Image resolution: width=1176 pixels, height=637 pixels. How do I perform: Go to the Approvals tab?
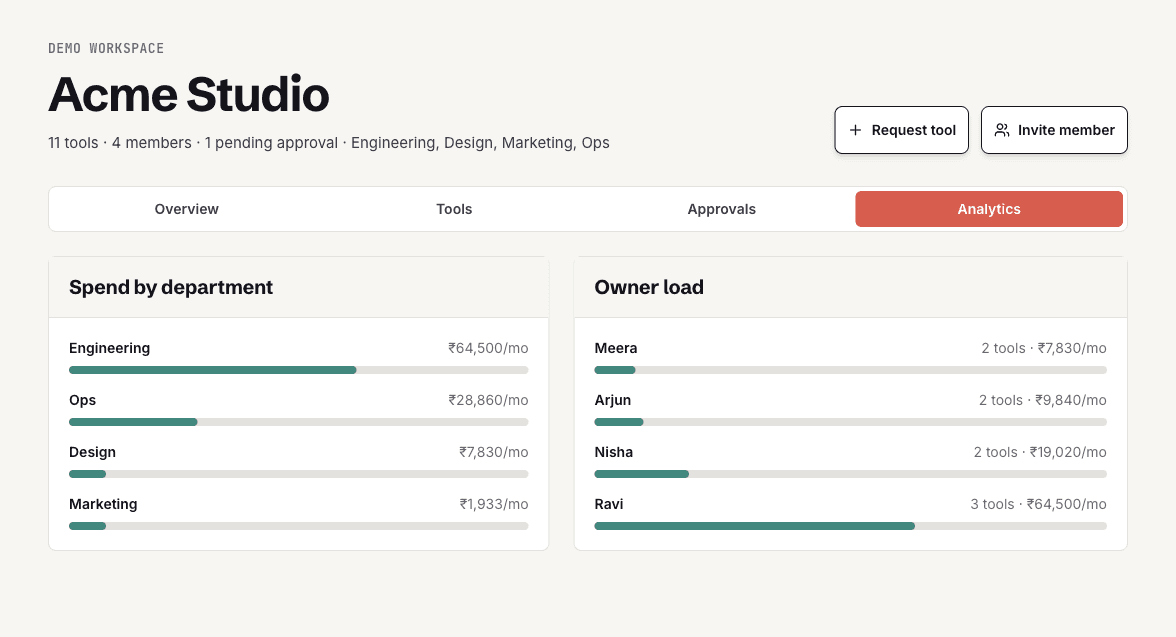tap(722, 209)
